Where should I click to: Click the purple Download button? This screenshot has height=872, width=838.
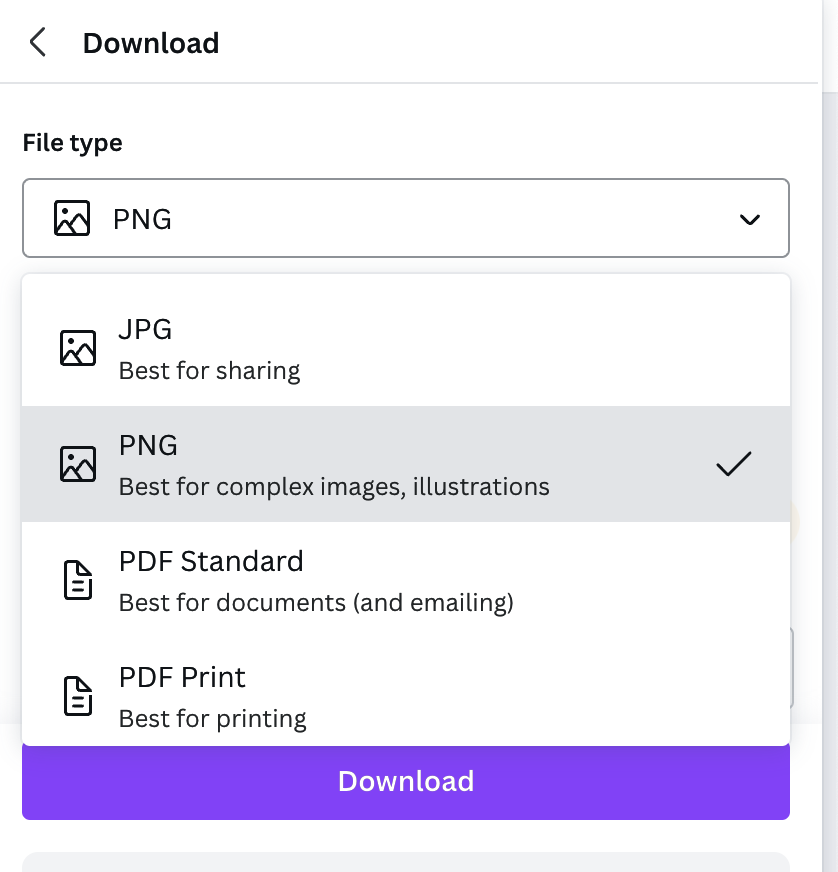click(406, 781)
